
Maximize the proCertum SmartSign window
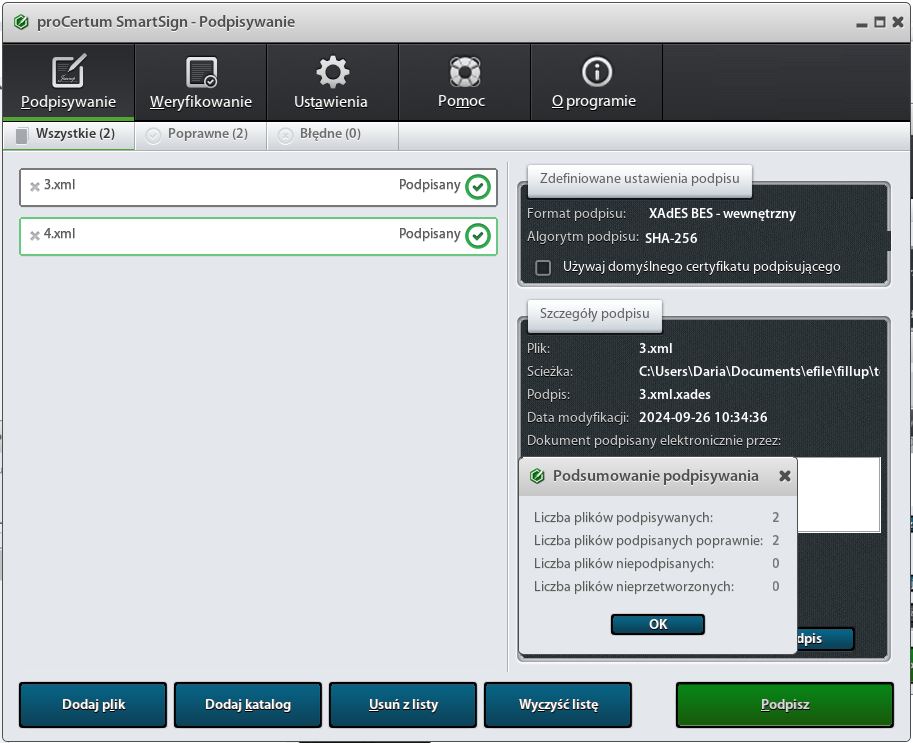pos(880,22)
